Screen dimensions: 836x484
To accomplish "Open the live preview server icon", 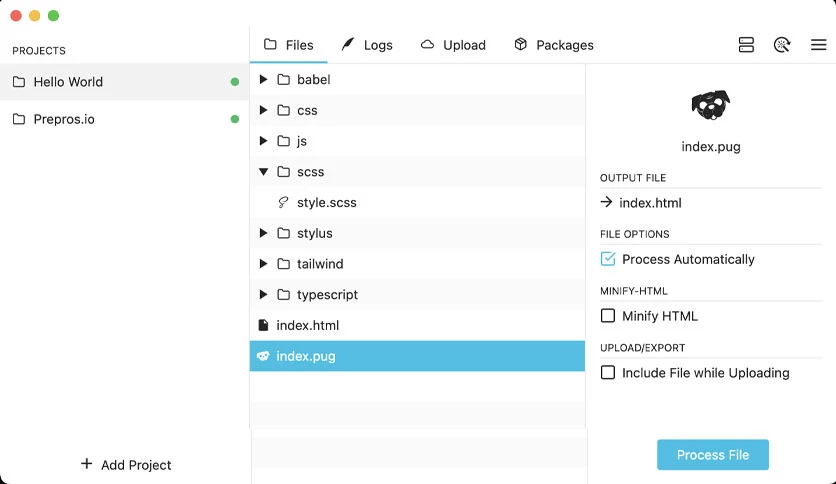I will tap(746, 45).
